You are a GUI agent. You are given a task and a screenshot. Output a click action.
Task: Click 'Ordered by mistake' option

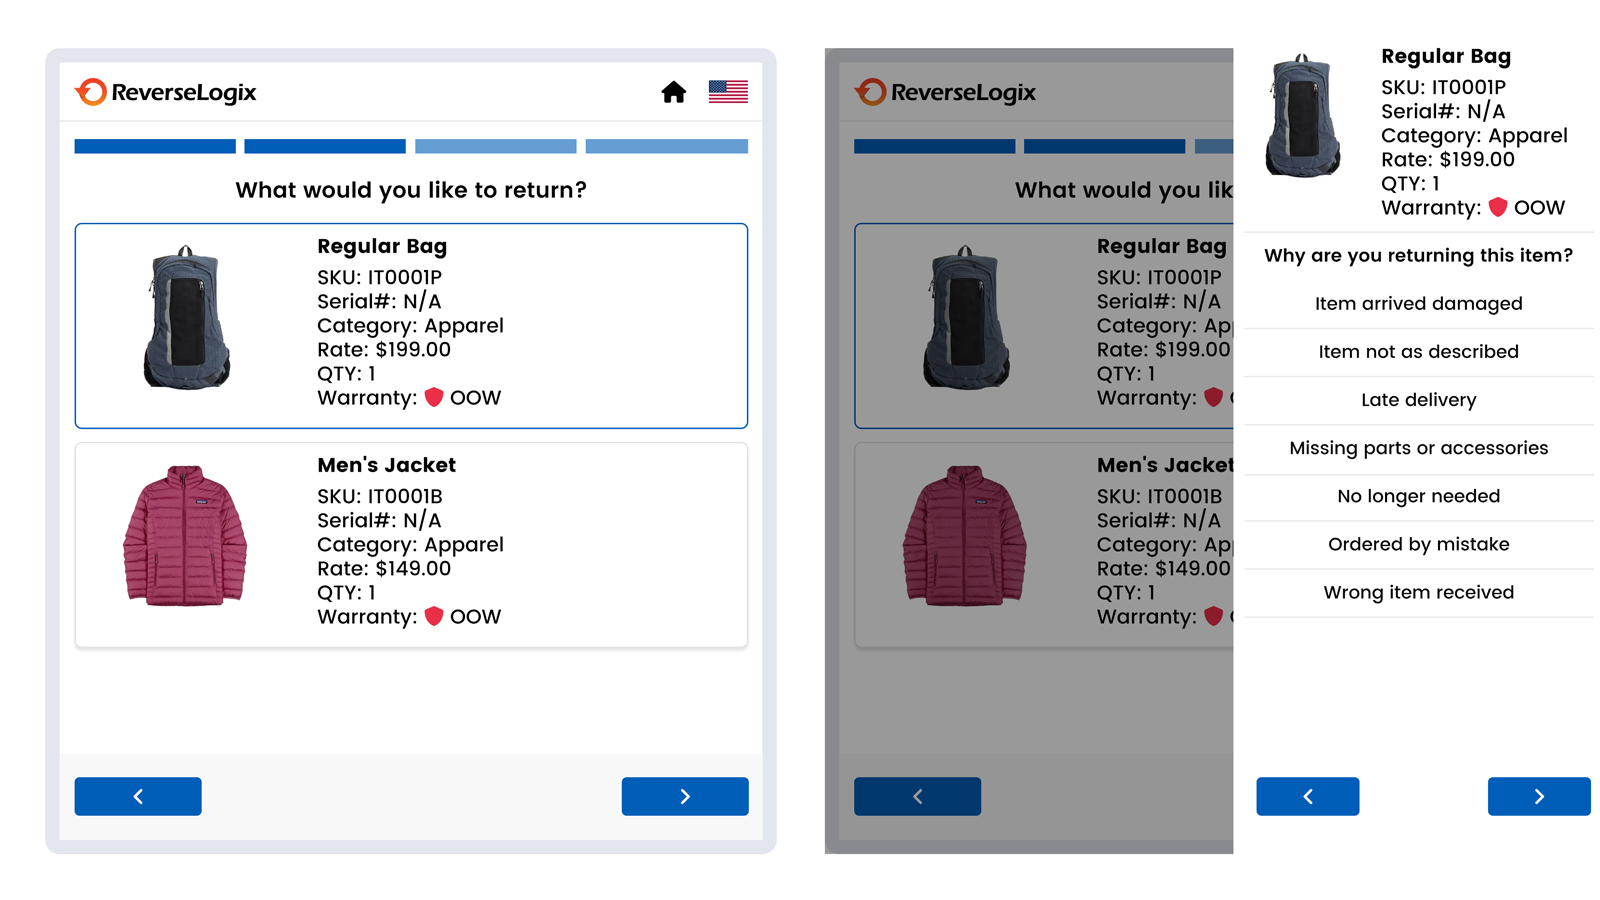pyautogui.click(x=1418, y=544)
